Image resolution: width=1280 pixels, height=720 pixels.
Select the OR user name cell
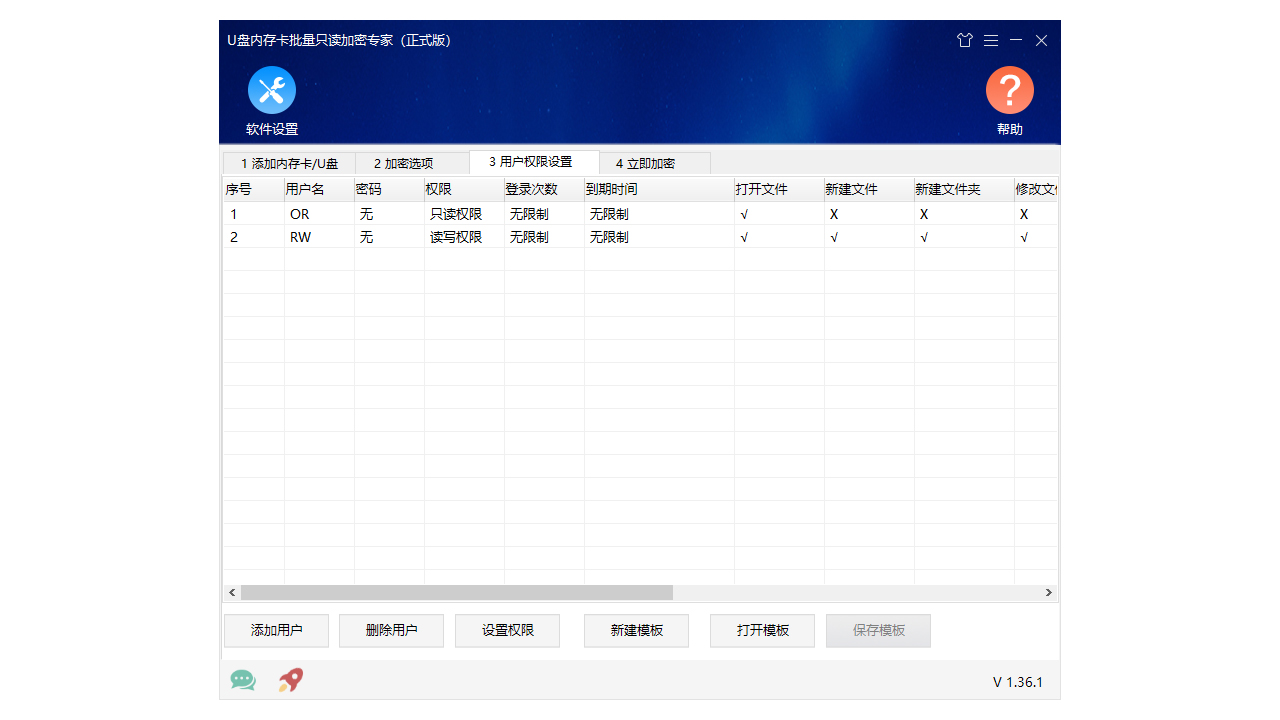pos(319,214)
